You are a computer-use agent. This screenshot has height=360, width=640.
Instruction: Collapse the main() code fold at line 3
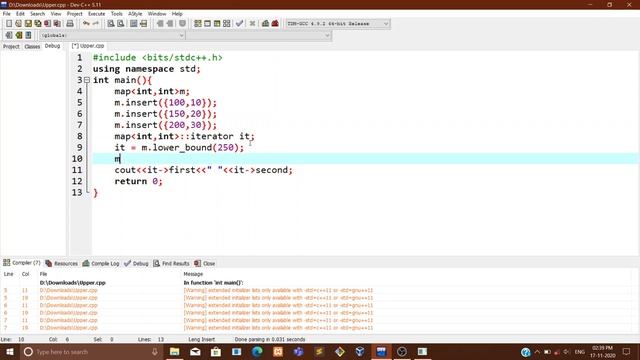point(87,80)
